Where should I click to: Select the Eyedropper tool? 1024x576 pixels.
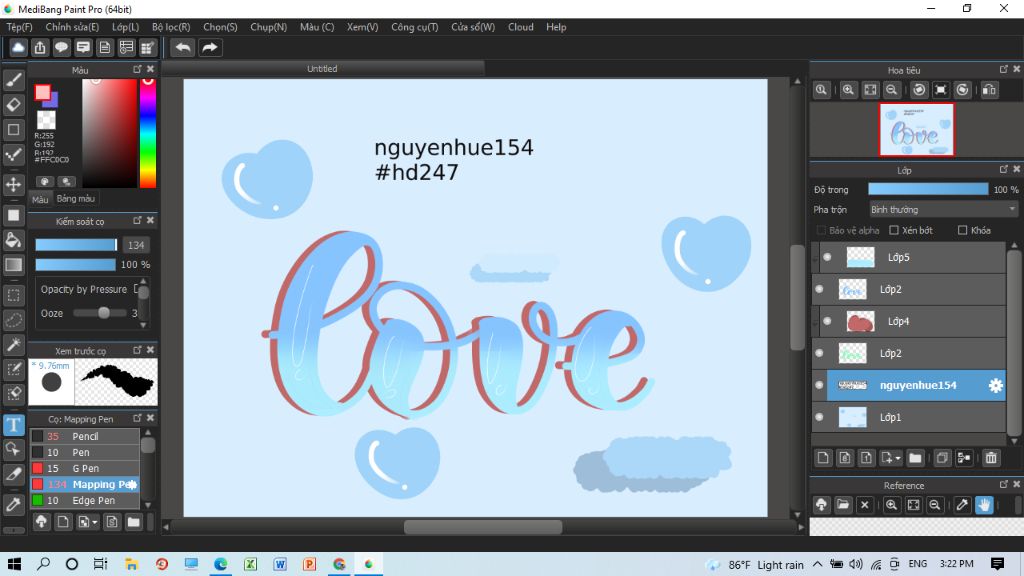14,504
